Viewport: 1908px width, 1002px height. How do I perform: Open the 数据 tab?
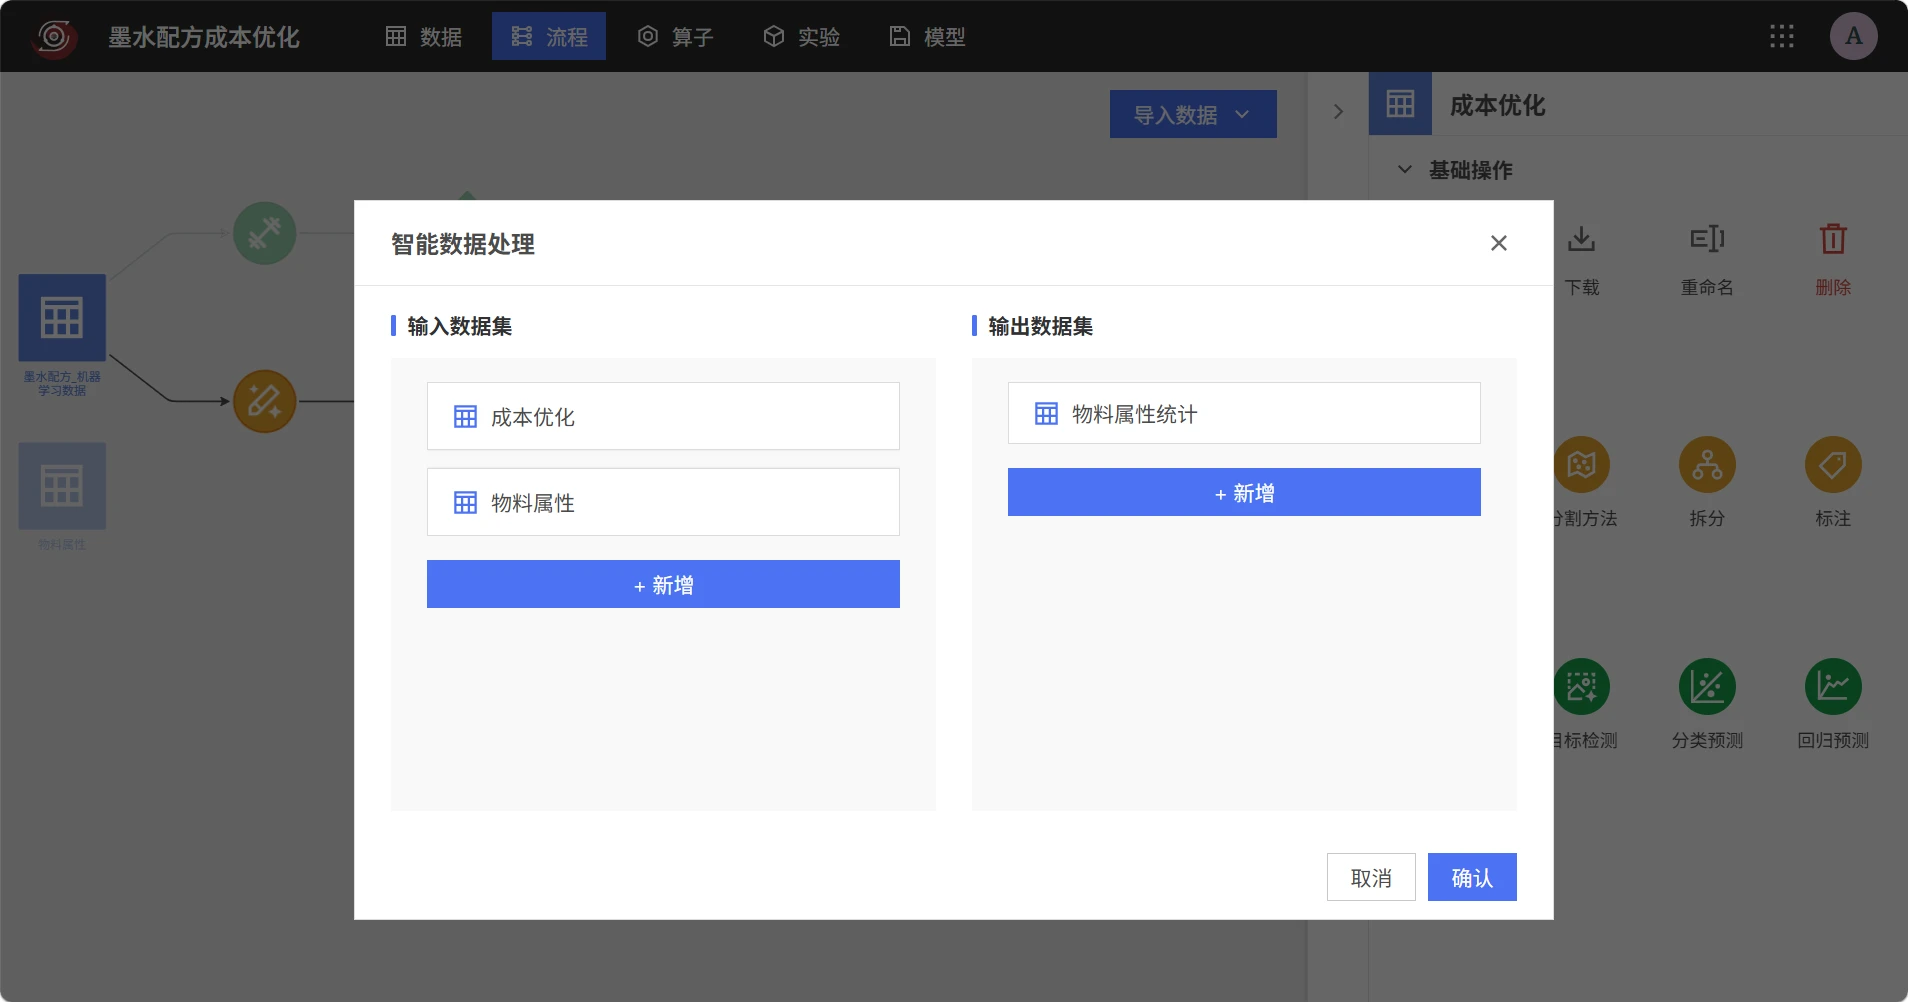(x=424, y=37)
